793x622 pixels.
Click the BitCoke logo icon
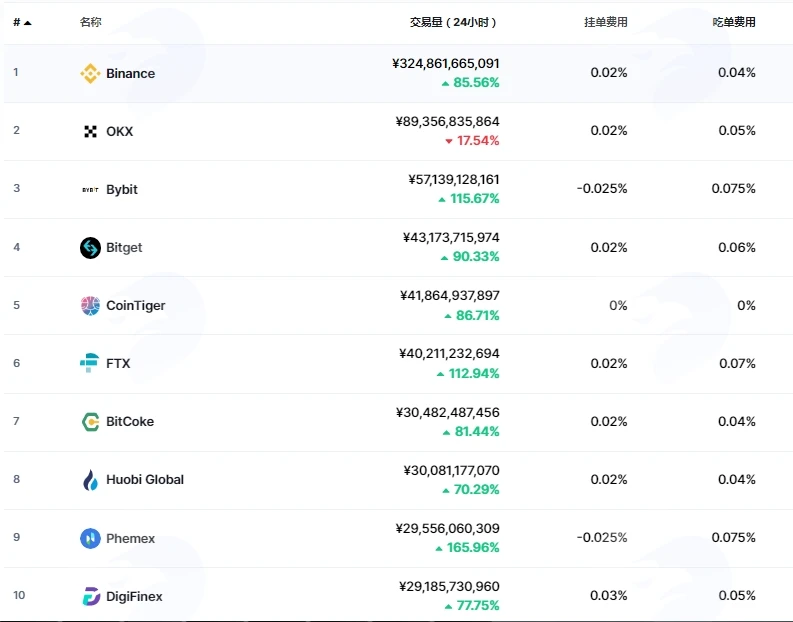pyautogui.click(x=91, y=421)
